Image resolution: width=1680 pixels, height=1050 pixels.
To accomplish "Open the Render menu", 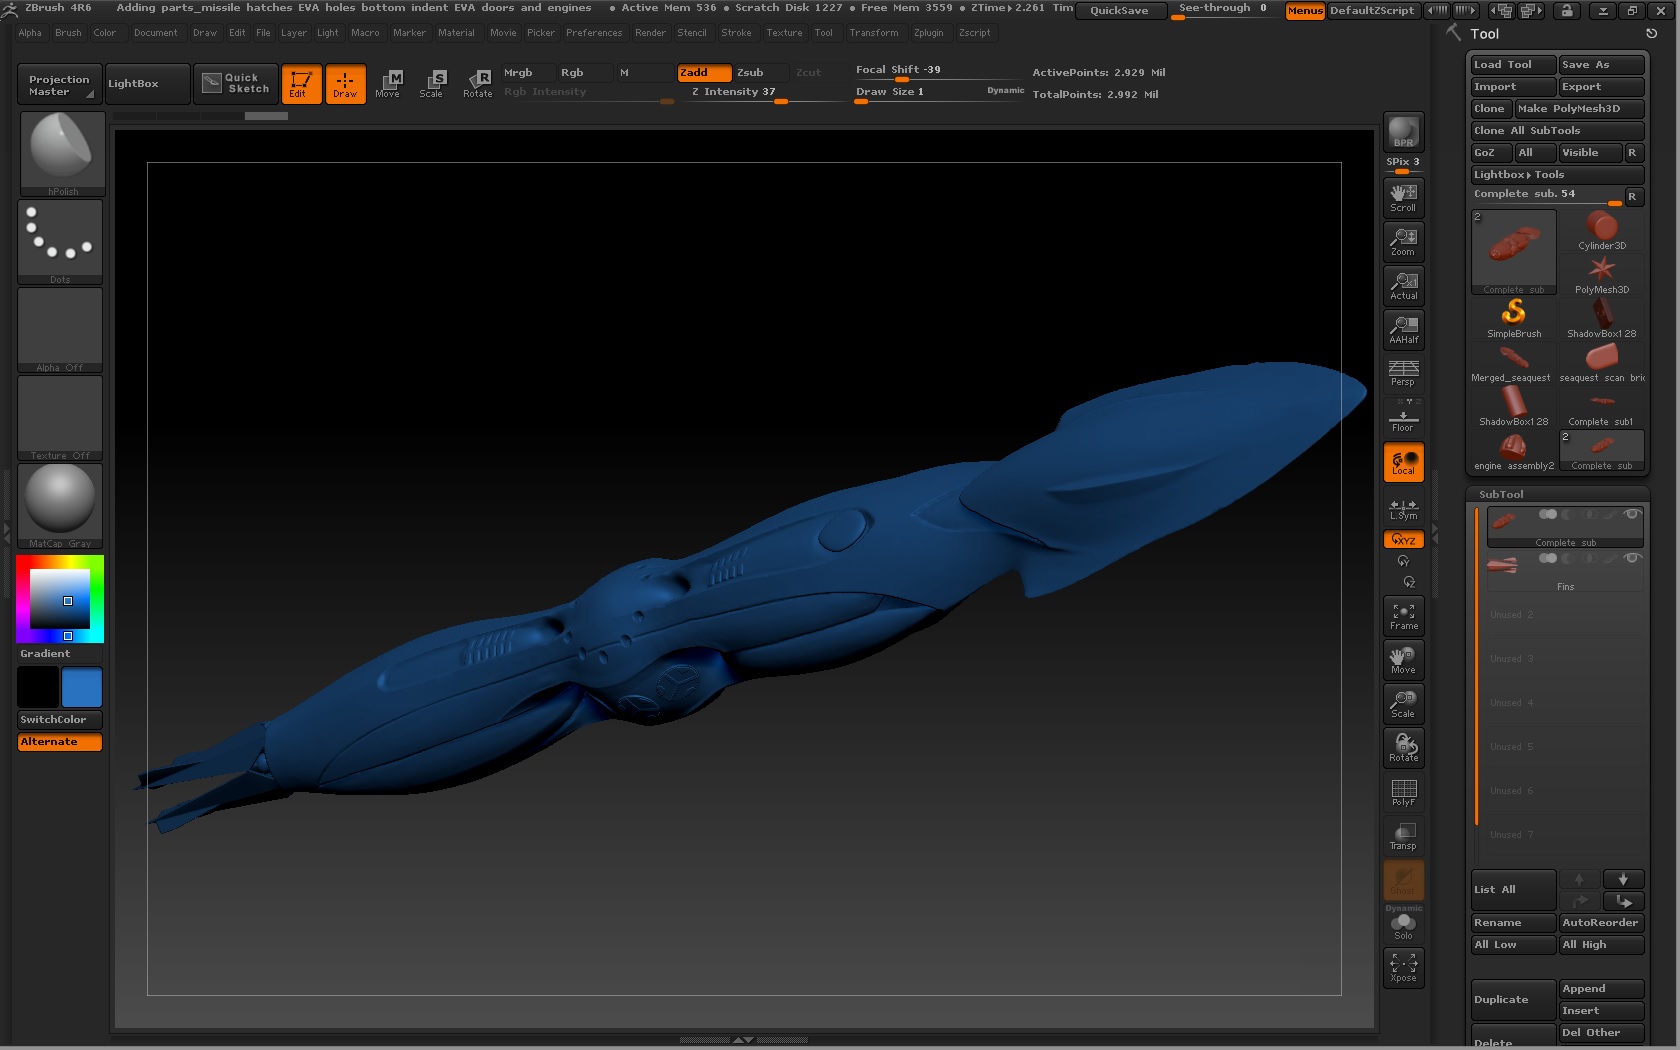I will click(650, 33).
